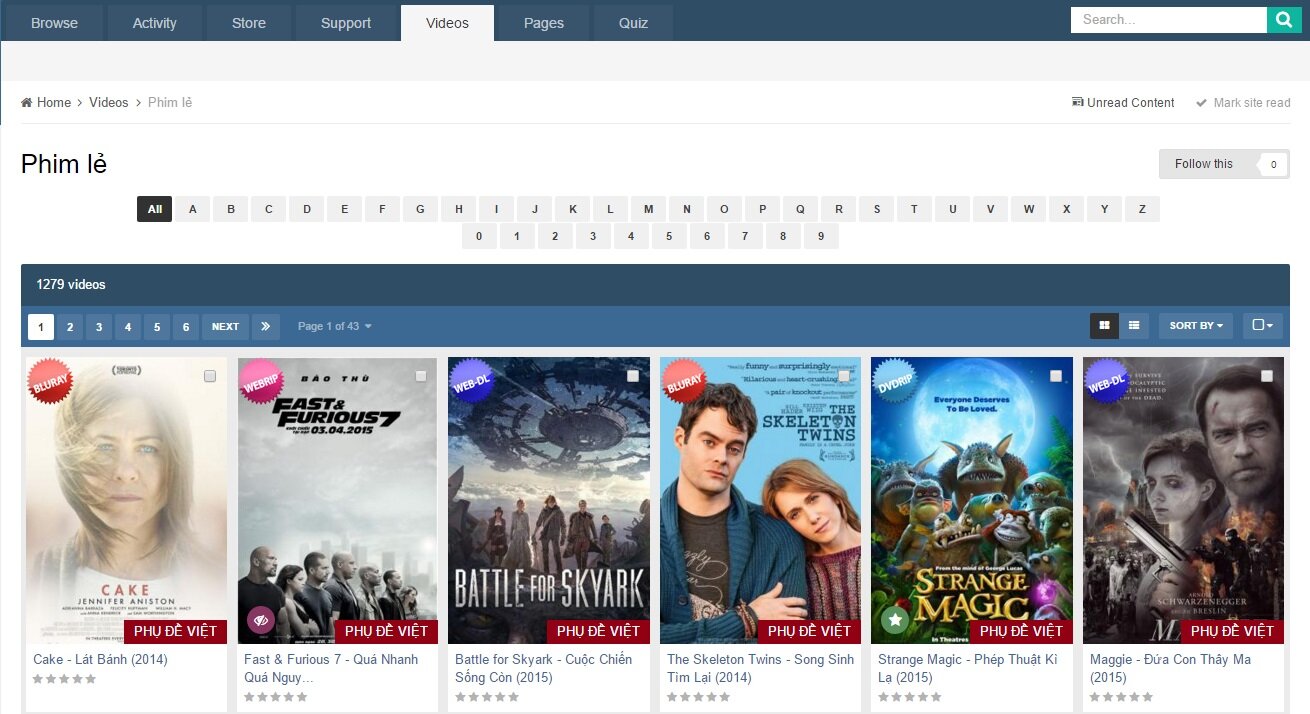This screenshot has width=1310, height=714.
Task: Open the Browse tab
Action: [x=54, y=23]
